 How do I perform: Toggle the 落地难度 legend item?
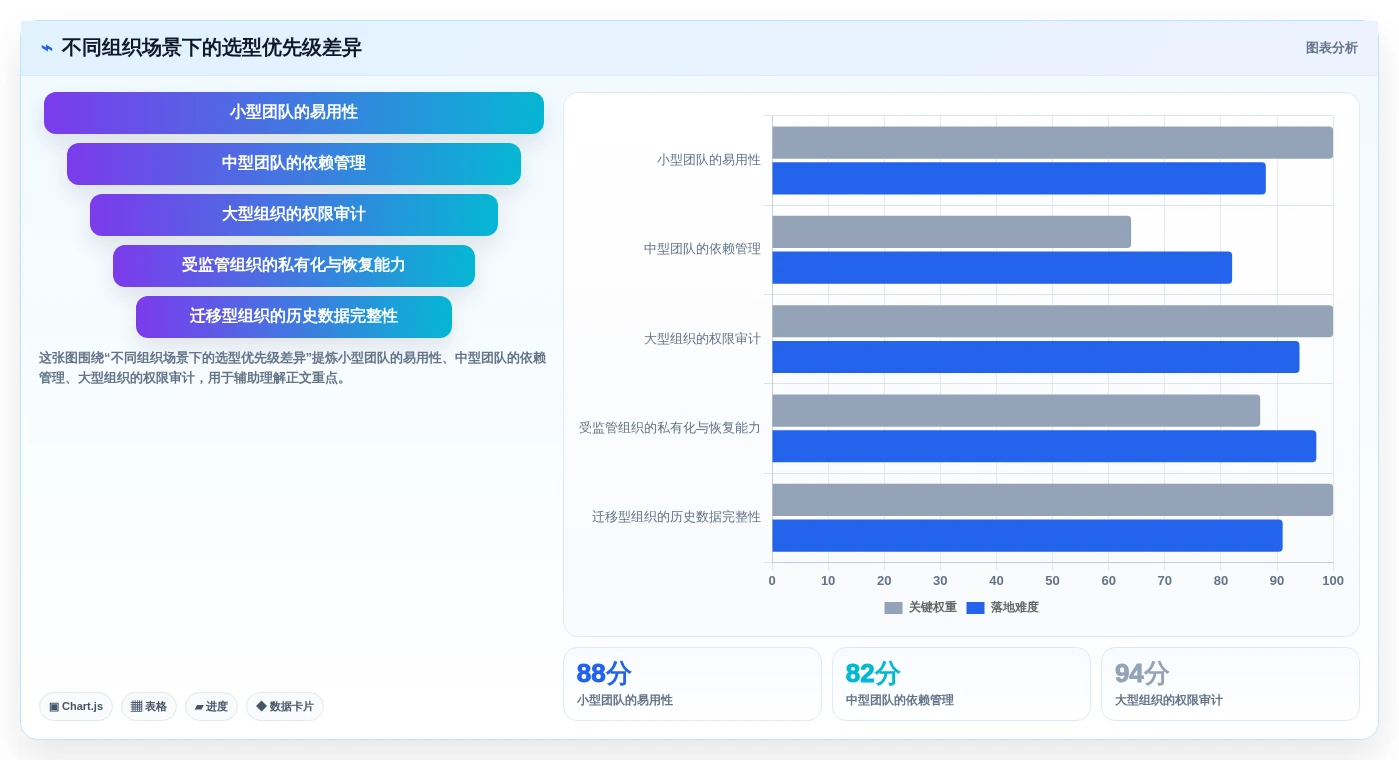(1002, 608)
